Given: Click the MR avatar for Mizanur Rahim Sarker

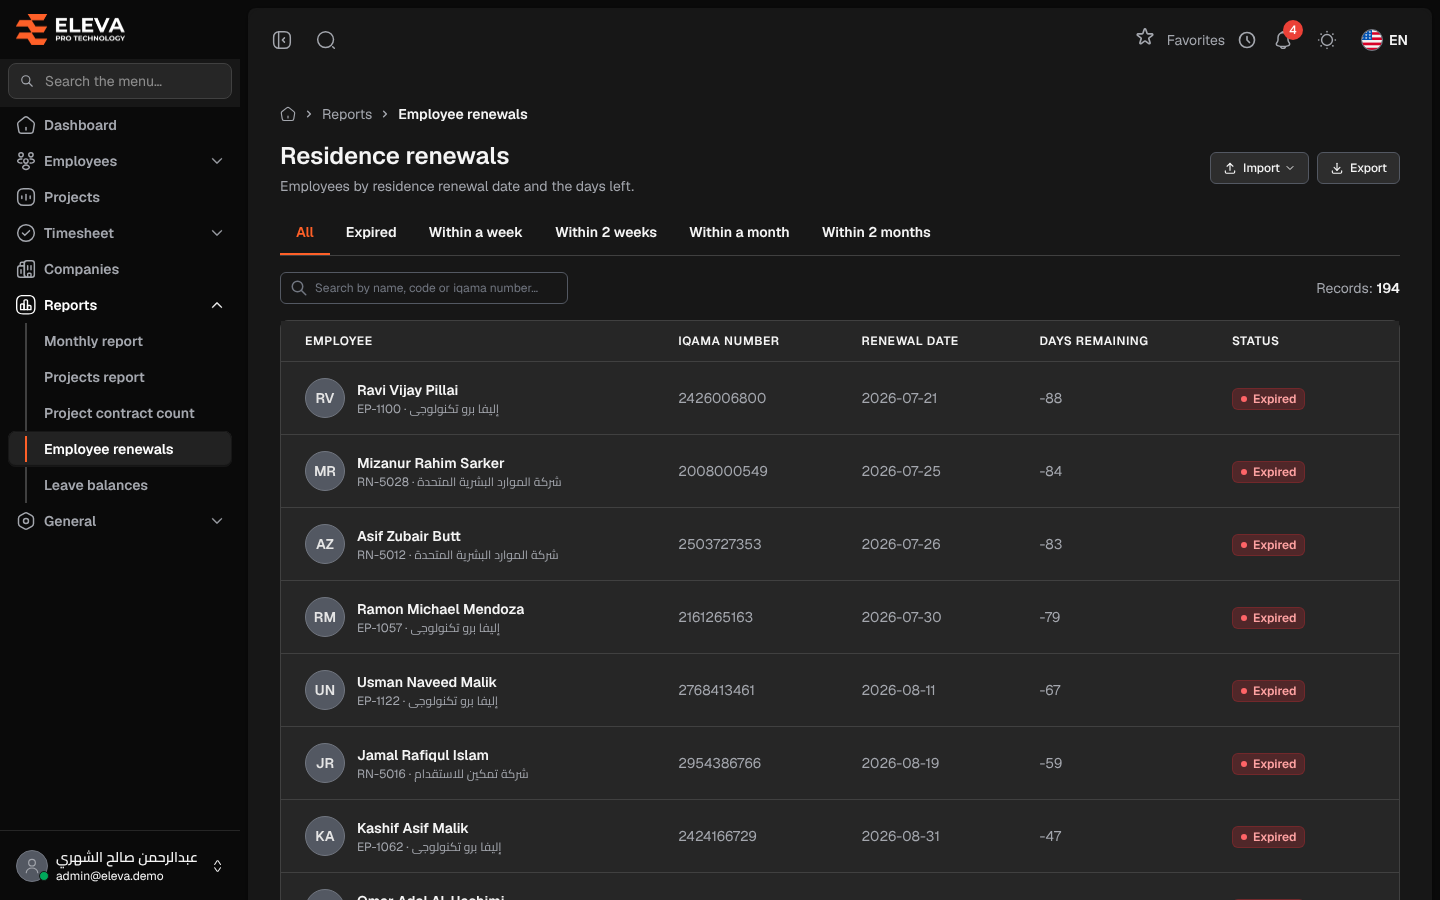Looking at the screenshot, I should tap(325, 471).
